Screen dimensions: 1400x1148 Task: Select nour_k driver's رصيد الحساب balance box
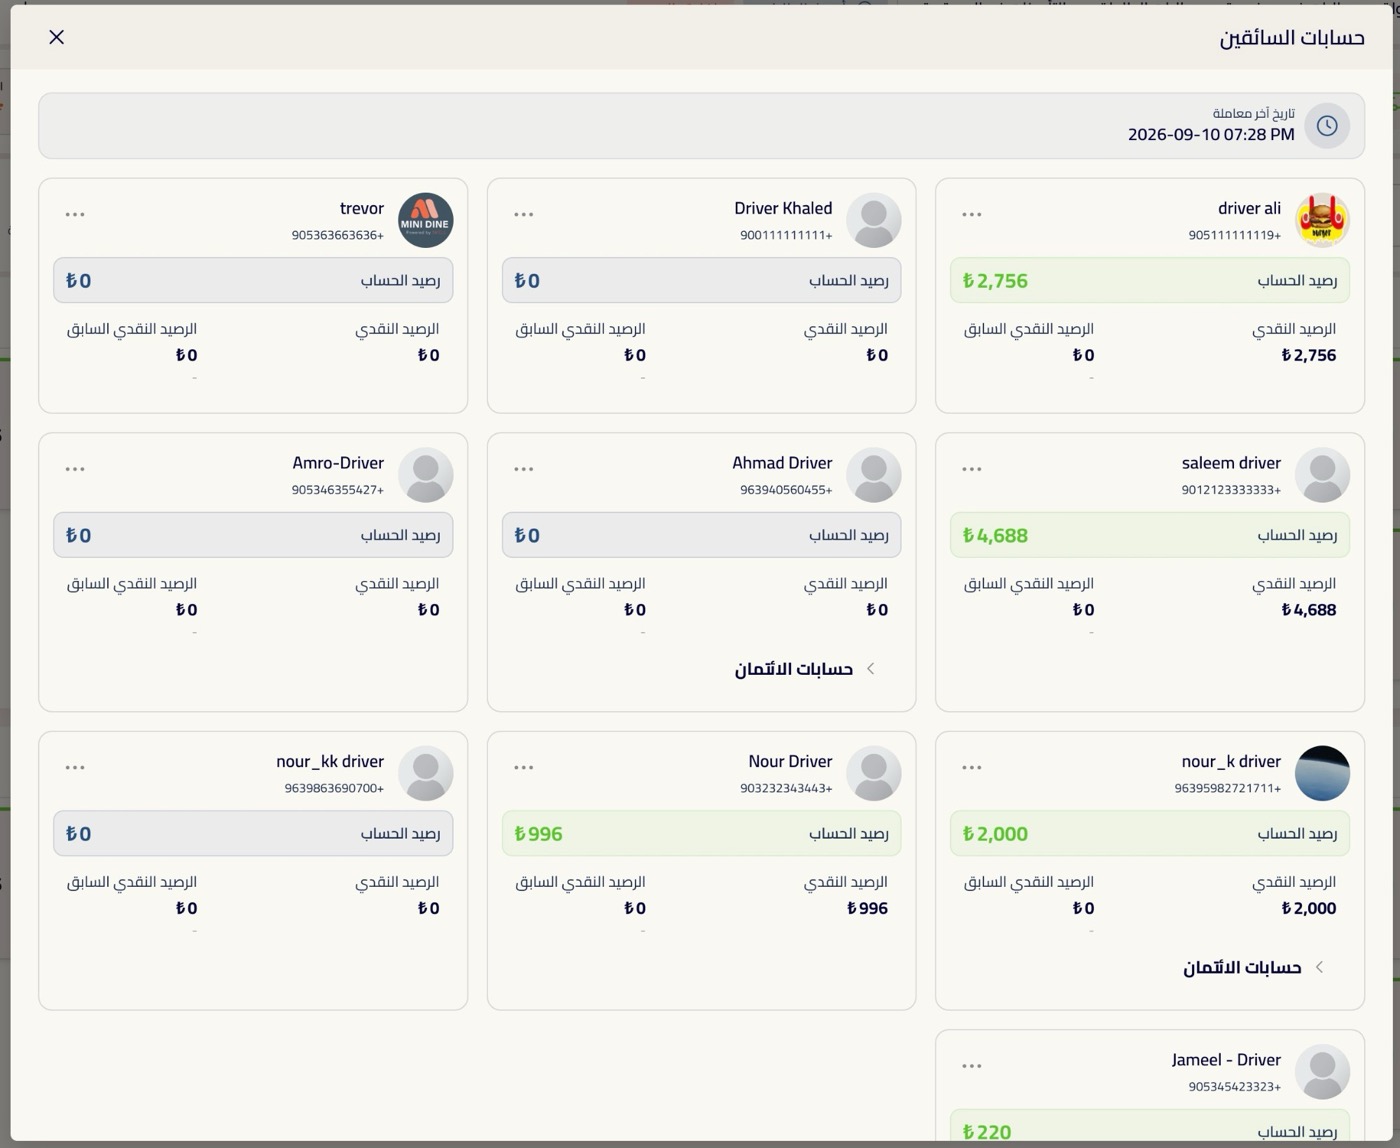(x=1150, y=833)
